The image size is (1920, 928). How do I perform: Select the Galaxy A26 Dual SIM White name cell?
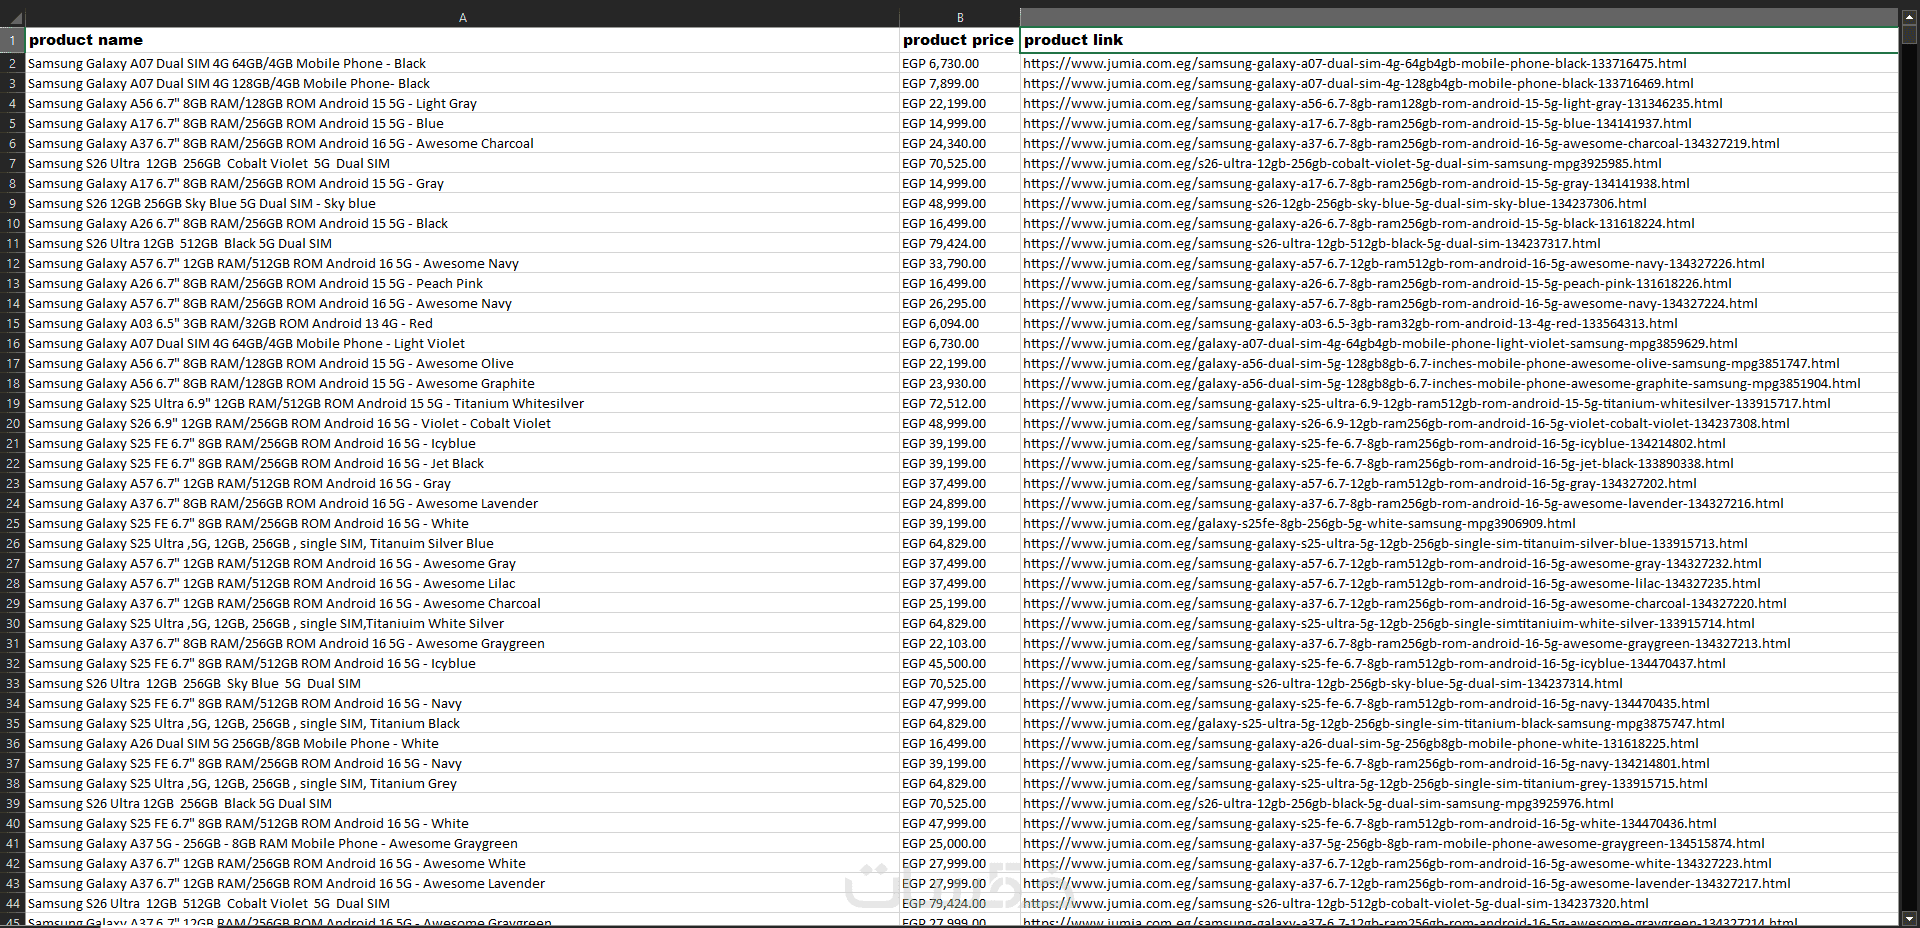[462, 743]
